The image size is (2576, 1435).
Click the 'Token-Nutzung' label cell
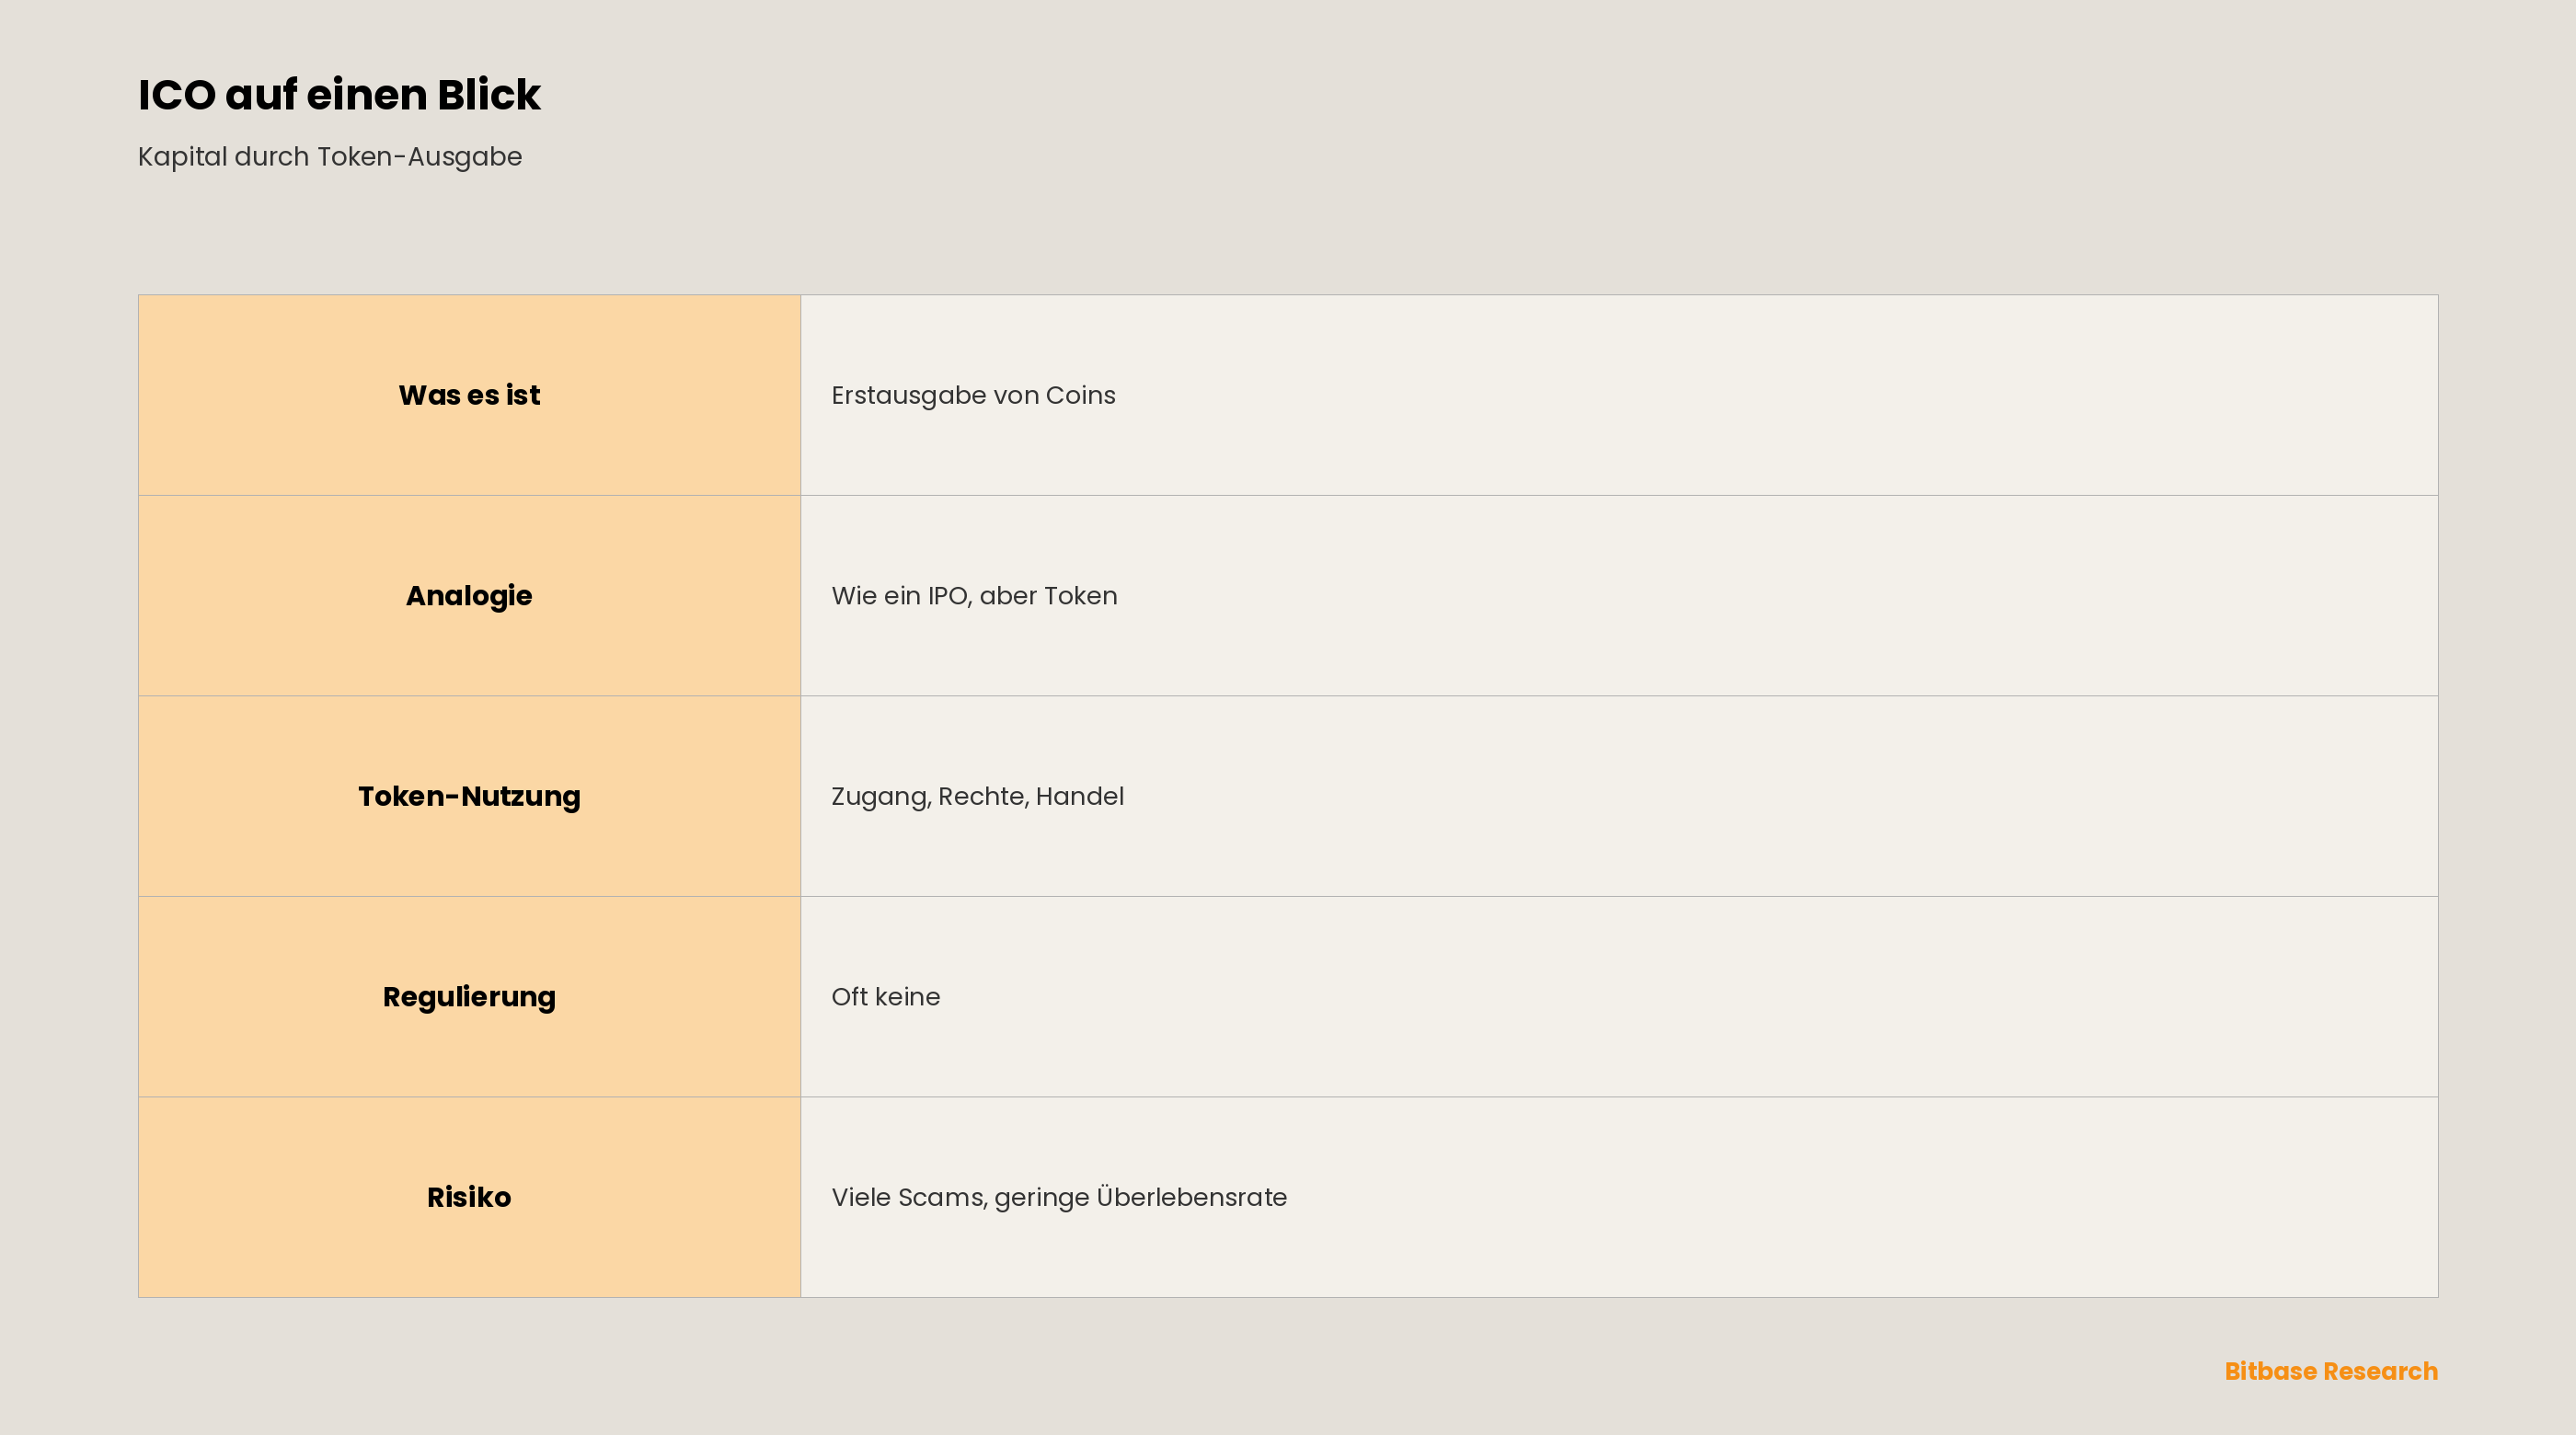pyautogui.click(x=469, y=796)
